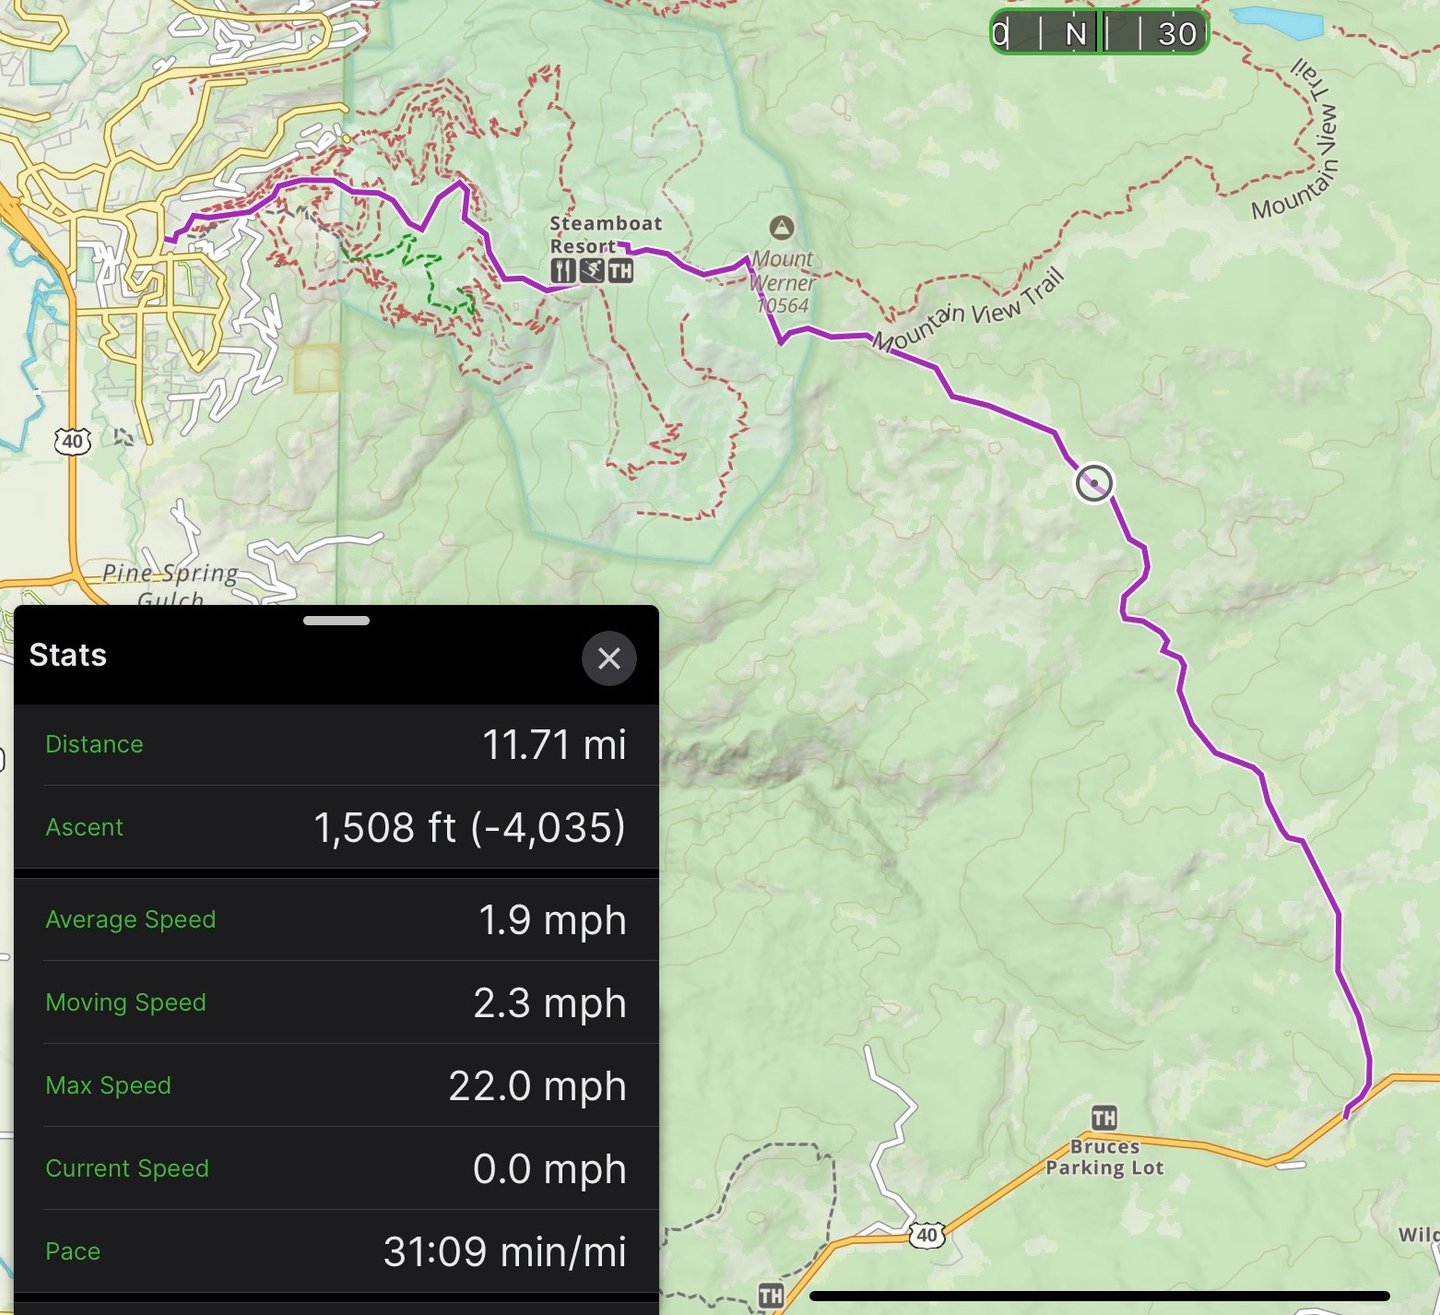The height and width of the screenshot is (1315, 1440).
Task: Tap the Stats panel drag handle
Action: point(337,620)
